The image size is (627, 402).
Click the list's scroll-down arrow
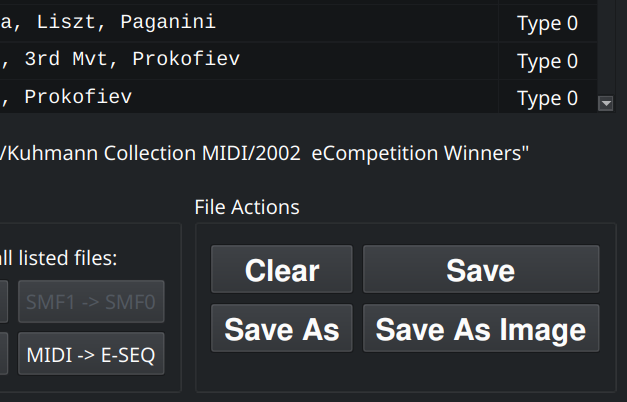[x=605, y=103]
